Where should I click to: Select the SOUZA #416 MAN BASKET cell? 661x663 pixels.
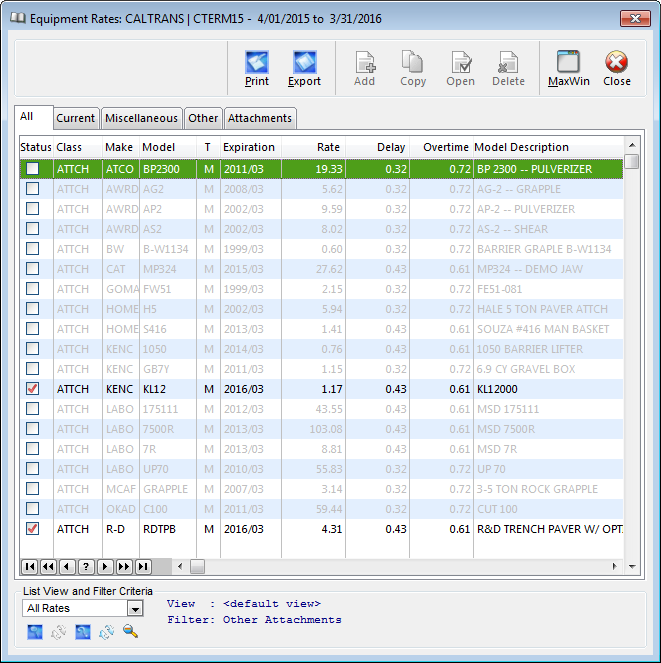(549, 329)
